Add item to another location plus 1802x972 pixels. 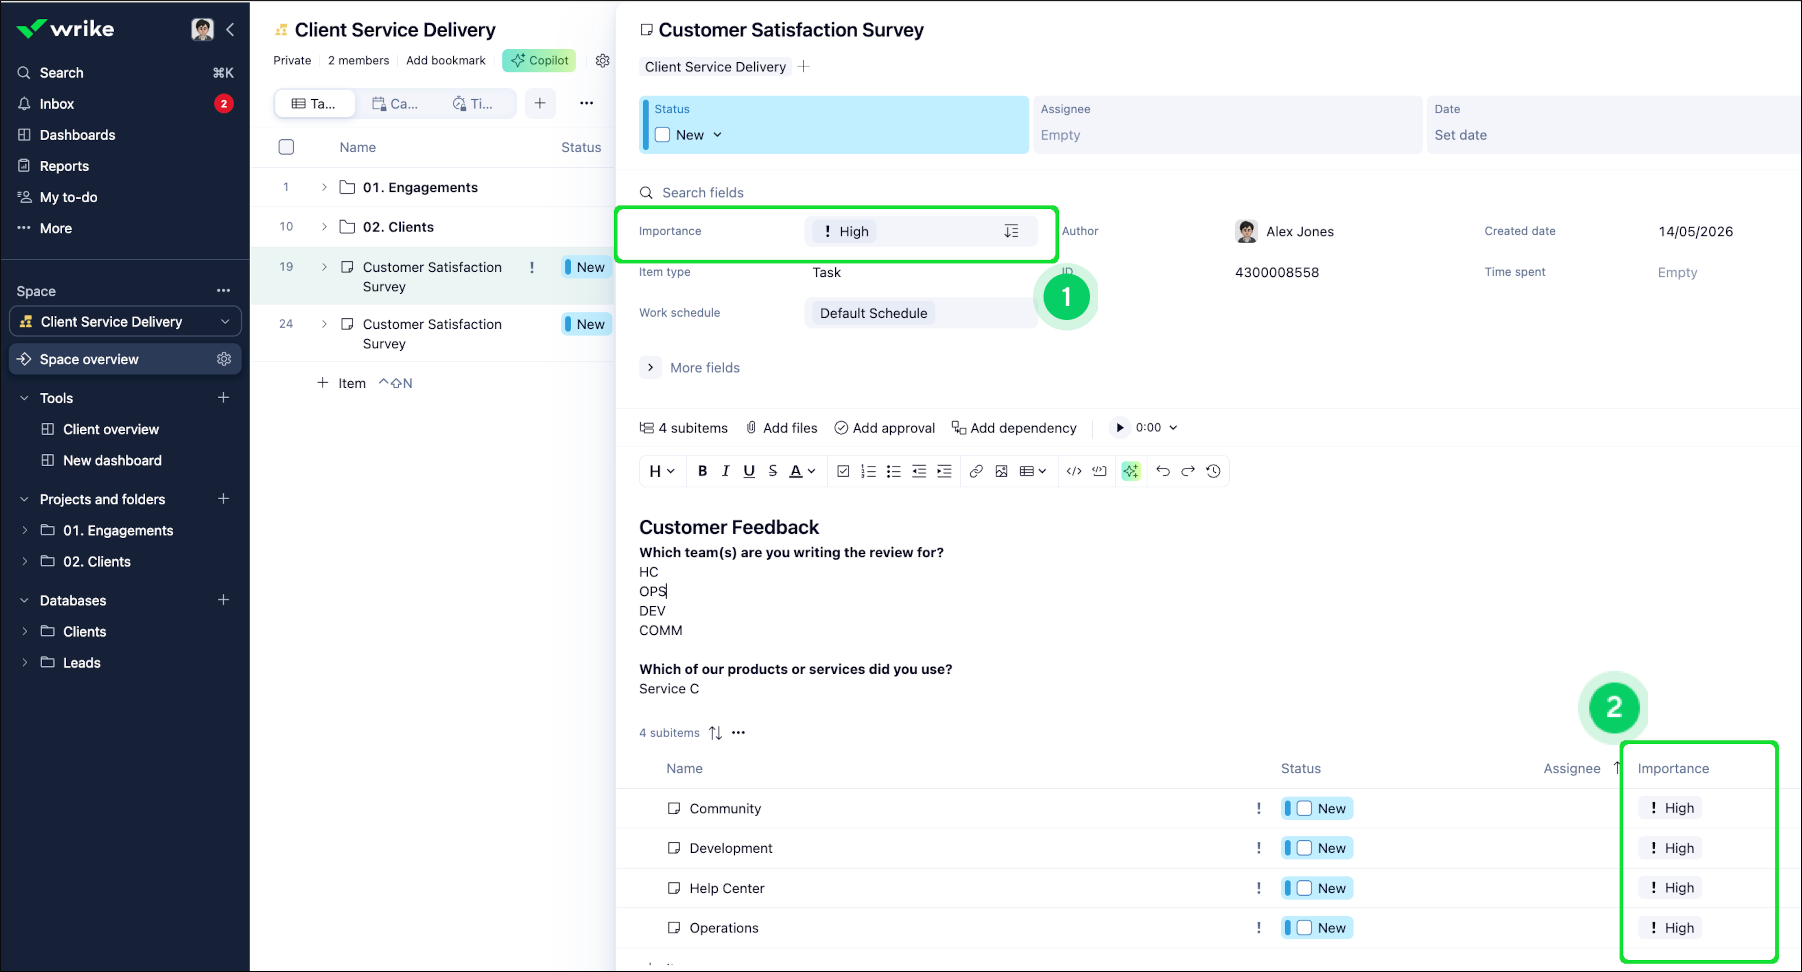pyautogui.click(x=804, y=67)
